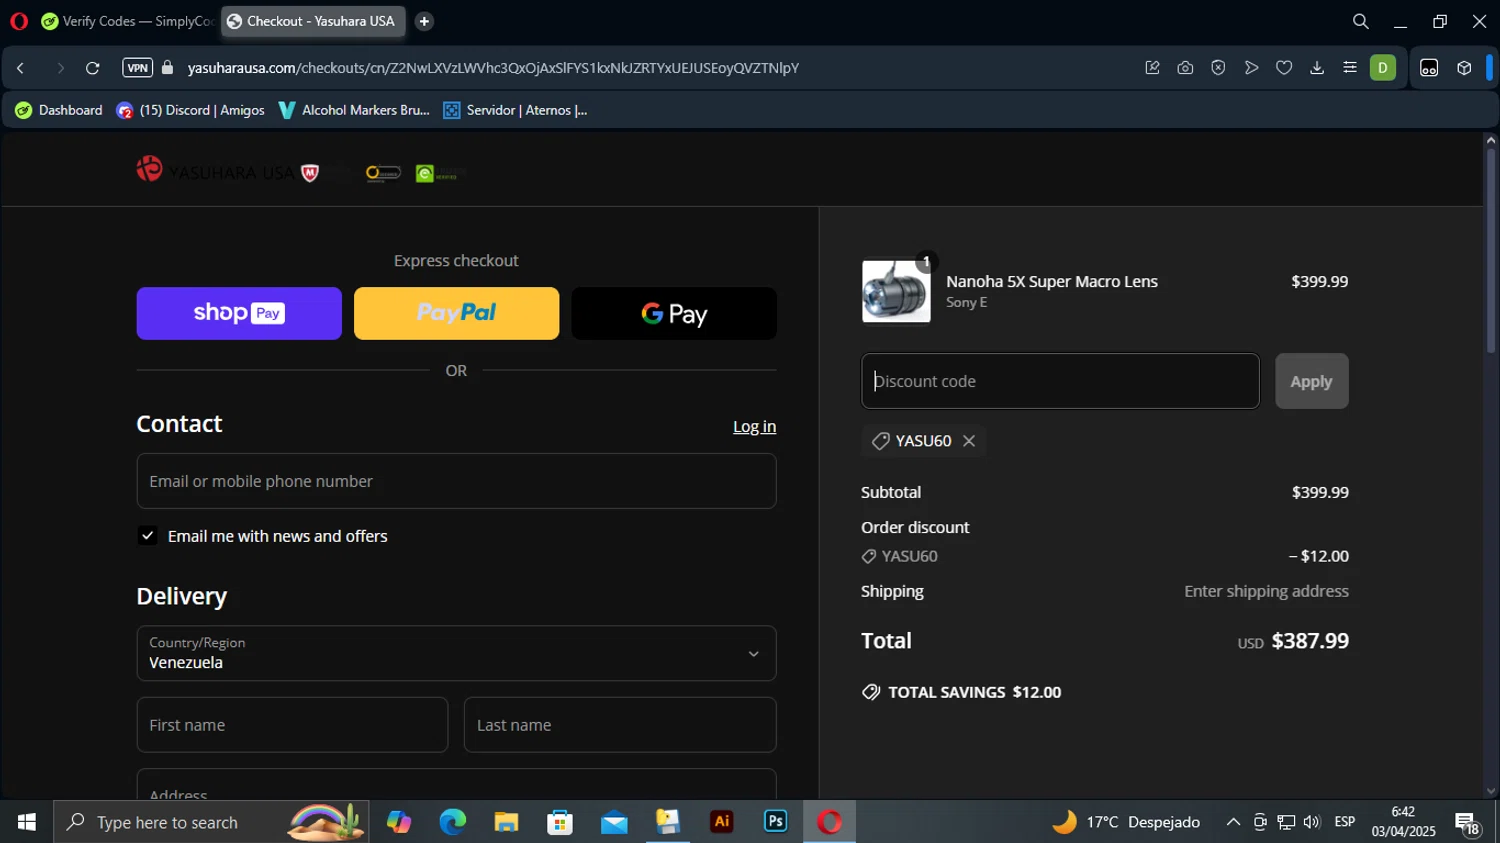Screen dimensions: 1500x843
Task: Click the Discount code input field
Action: click(1060, 381)
